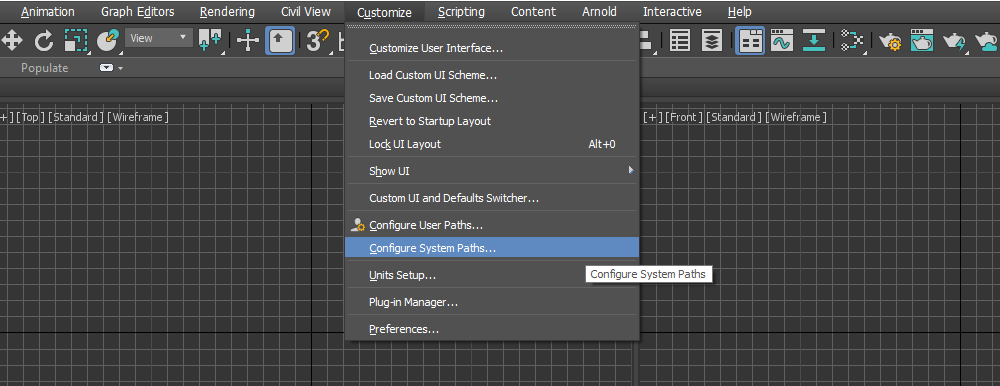Open the Content menu

tap(533, 11)
